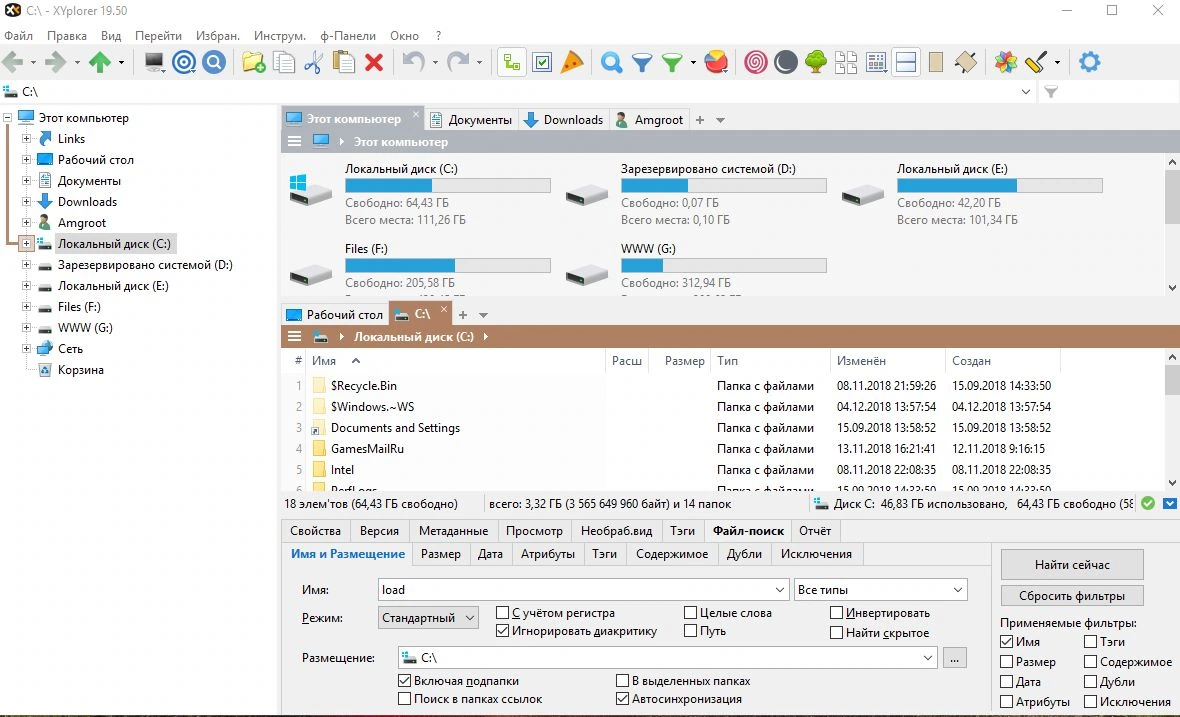Click the orange pizza slice toolbar icon
The width and height of the screenshot is (1180, 717).
[x=572, y=62]
